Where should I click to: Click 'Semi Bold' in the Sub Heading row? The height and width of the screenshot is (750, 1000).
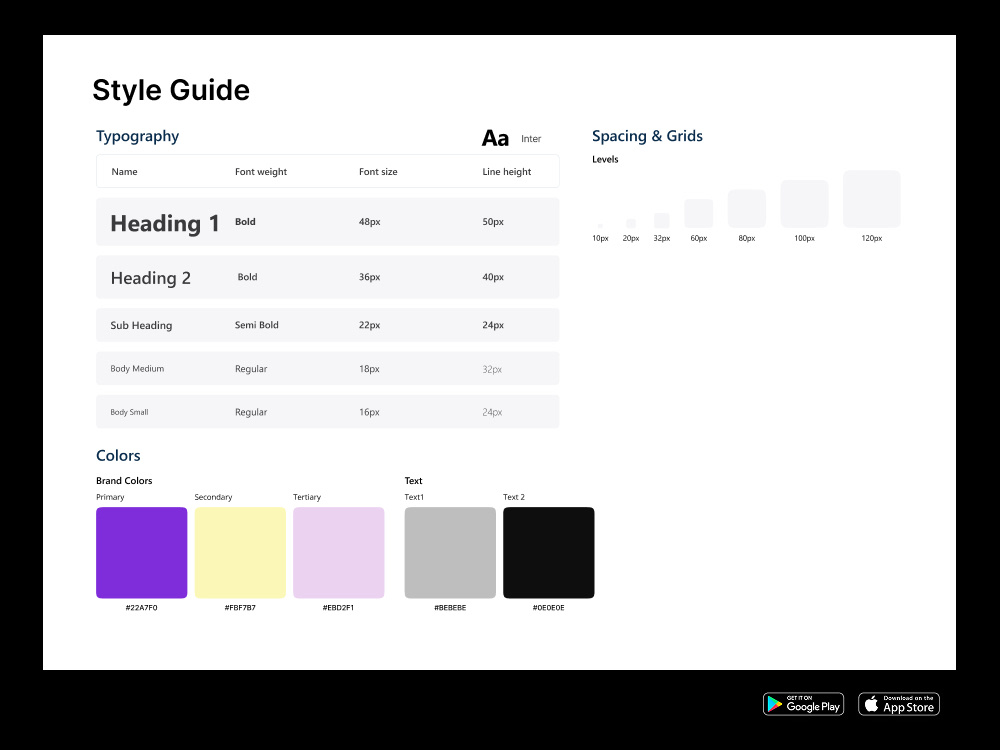pos(256,325)
